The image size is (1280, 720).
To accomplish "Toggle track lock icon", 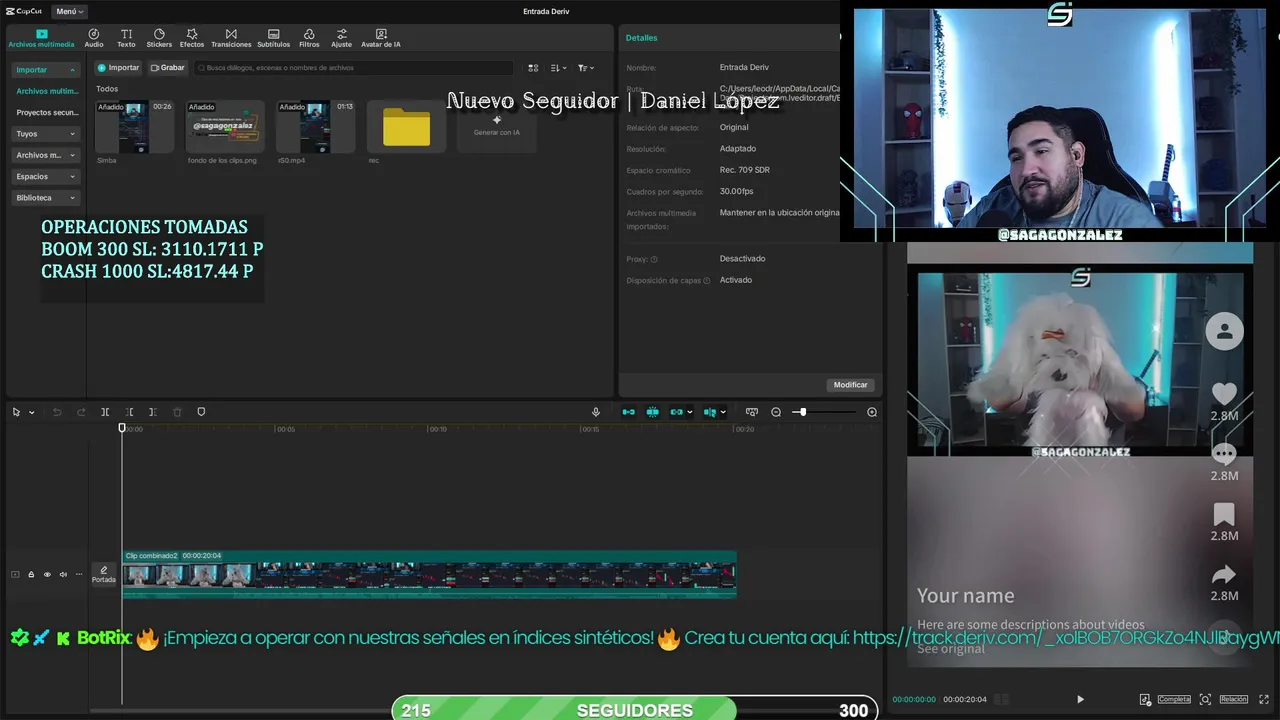I will point(31,574).
